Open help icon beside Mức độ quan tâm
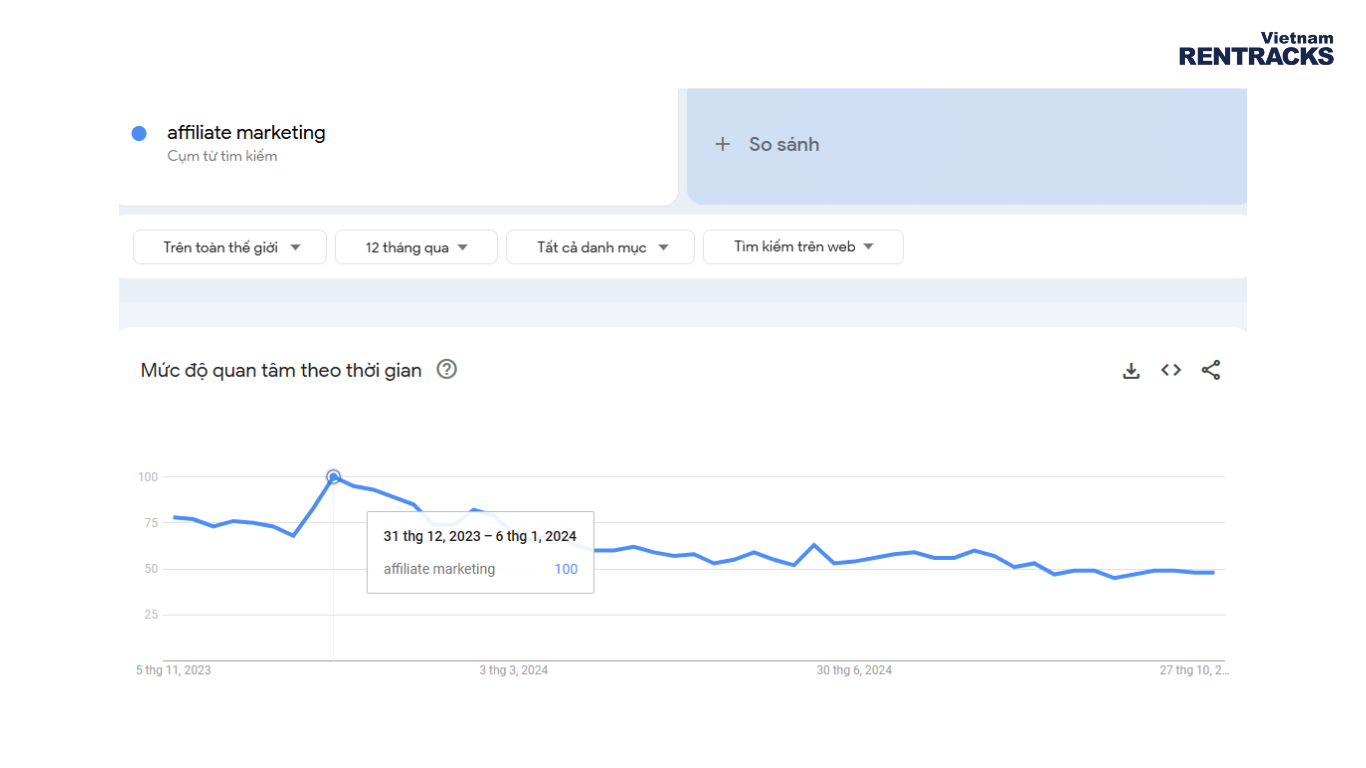This screenshot has height=768, width=1366. (447, 369)
